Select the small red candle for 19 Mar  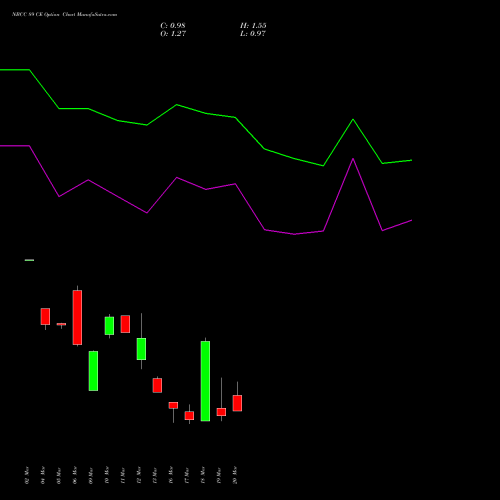[221, 412]
